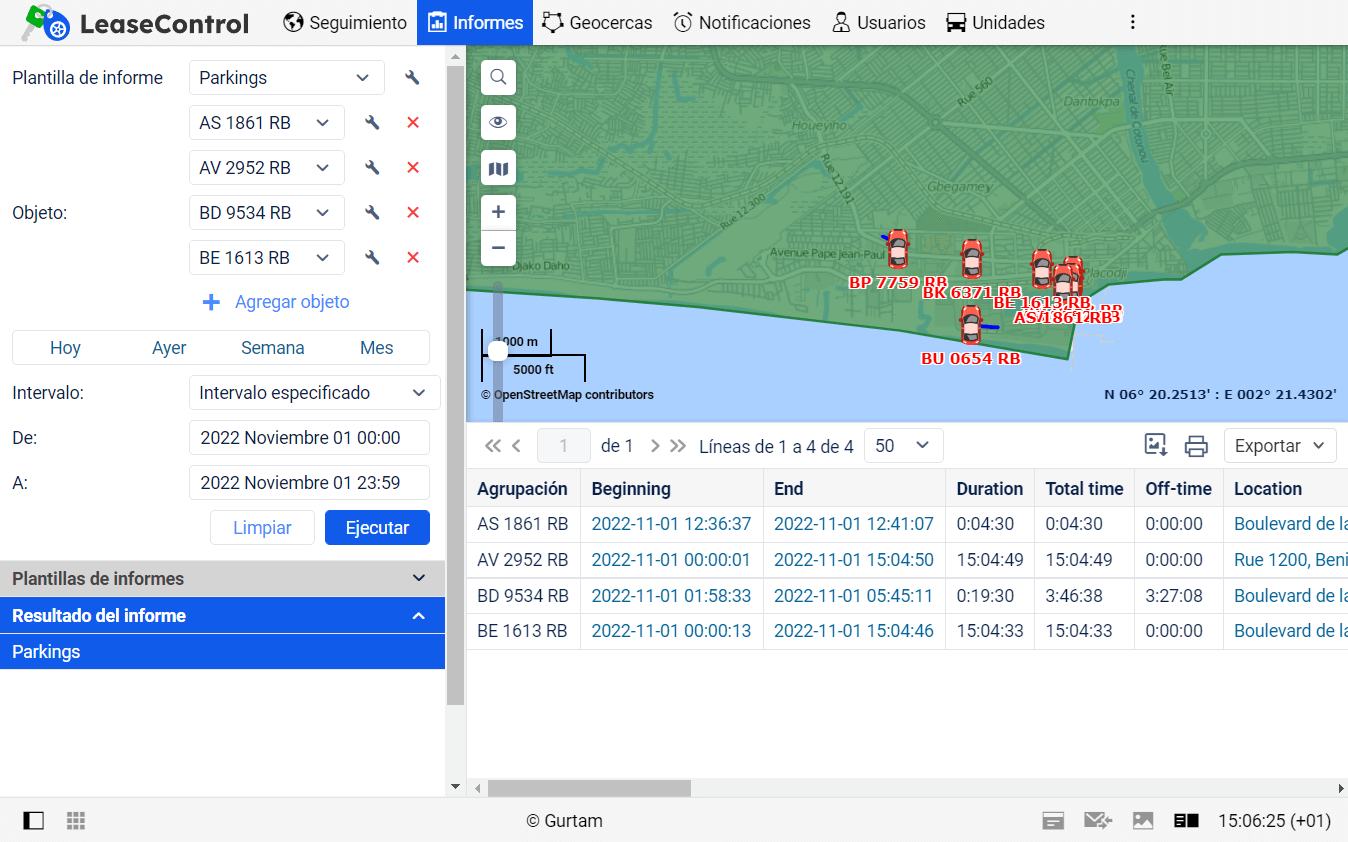Screen dimensions: 1348x842
Task: Change the rows-per-page 50 dropdown
Action: (903, 446)
